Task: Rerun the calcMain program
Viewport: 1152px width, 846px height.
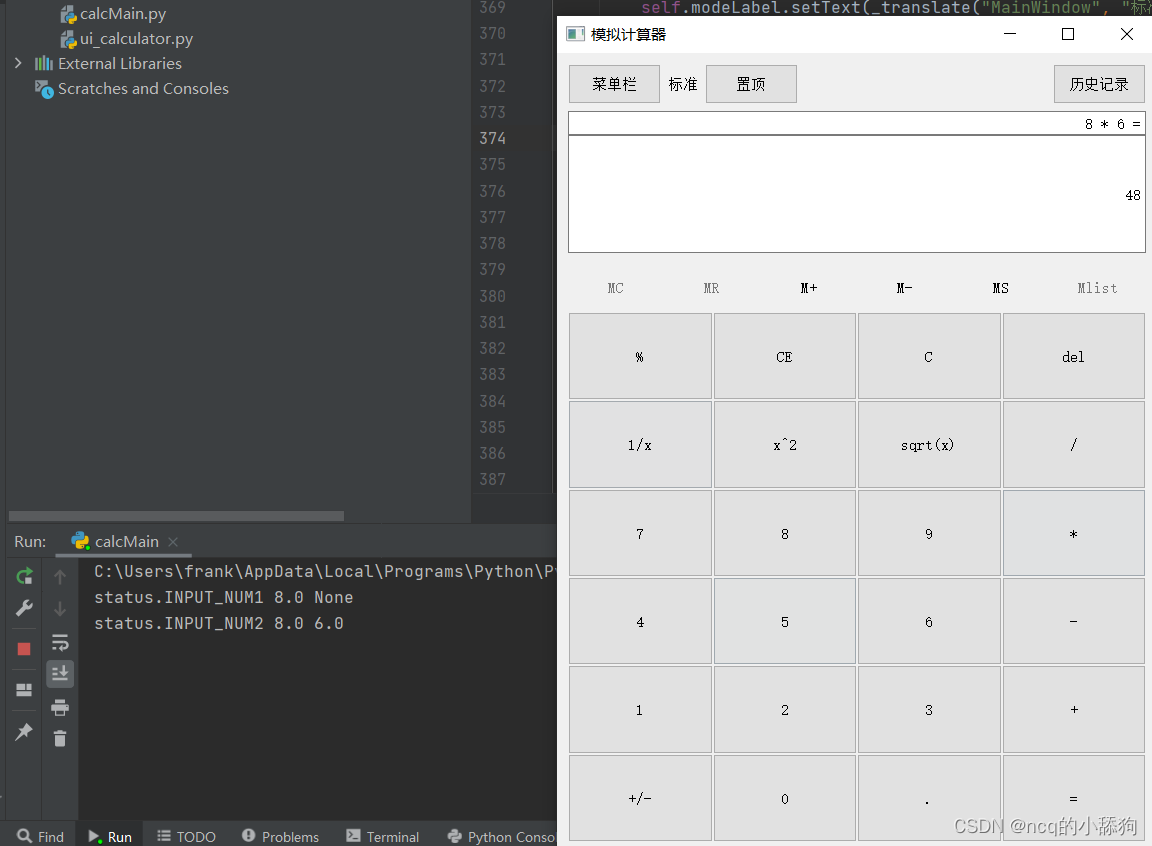Action: coord(24,576)
